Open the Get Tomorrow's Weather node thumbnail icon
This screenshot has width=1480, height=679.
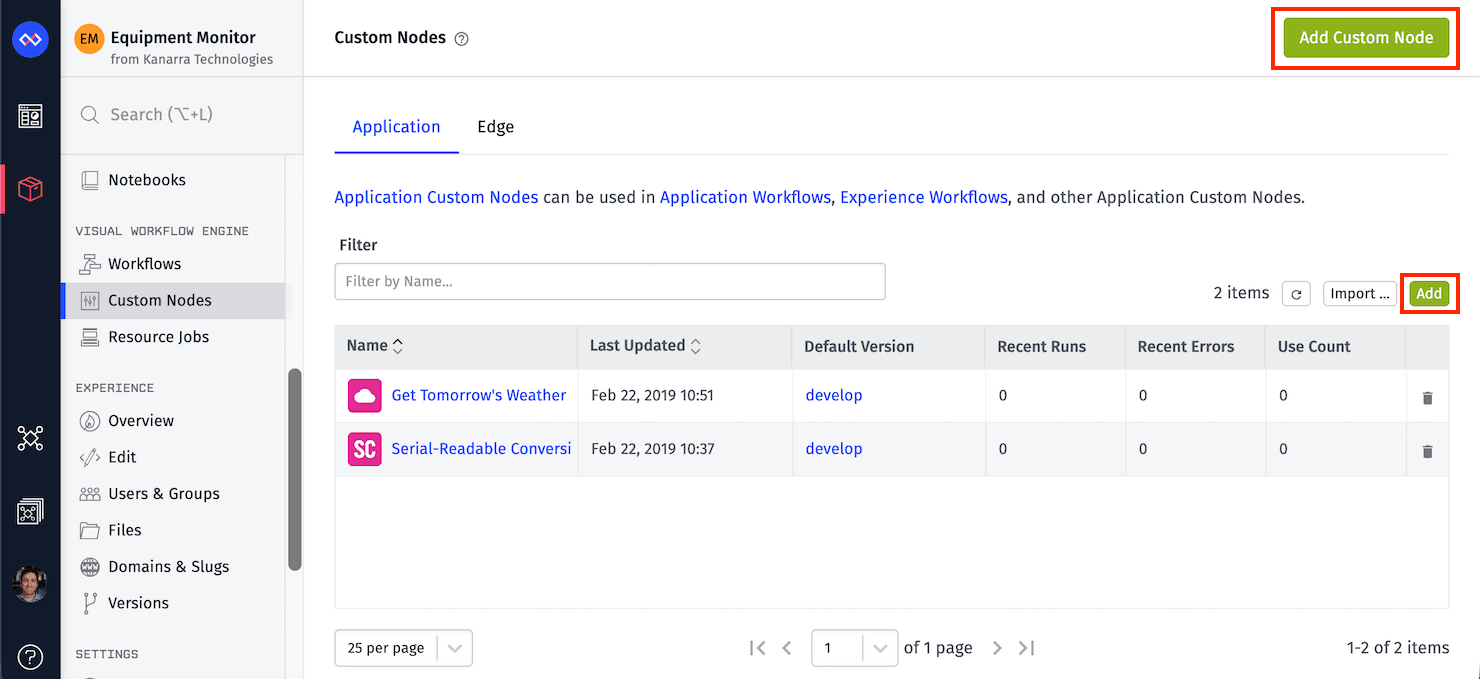click(x=364, y=396)
